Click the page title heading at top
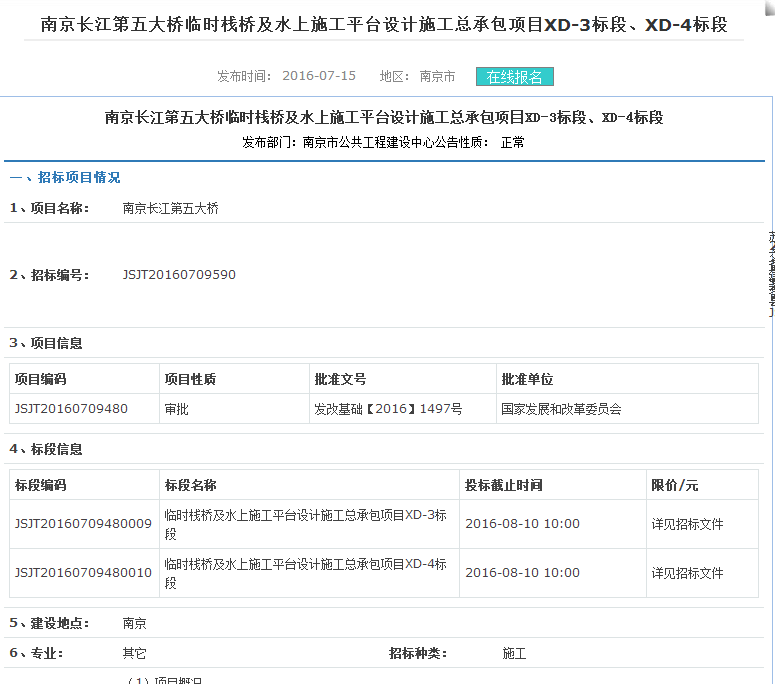The width and height of the screenshot is (775, 684). [x=384, y=24]
